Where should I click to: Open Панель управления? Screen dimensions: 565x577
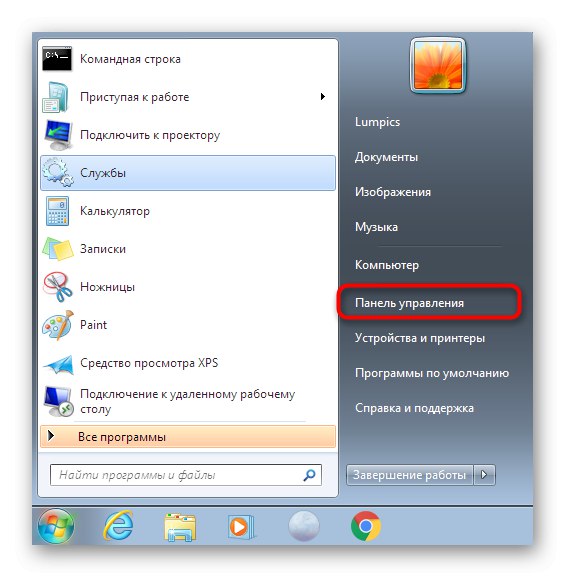[x=409, y=303]
